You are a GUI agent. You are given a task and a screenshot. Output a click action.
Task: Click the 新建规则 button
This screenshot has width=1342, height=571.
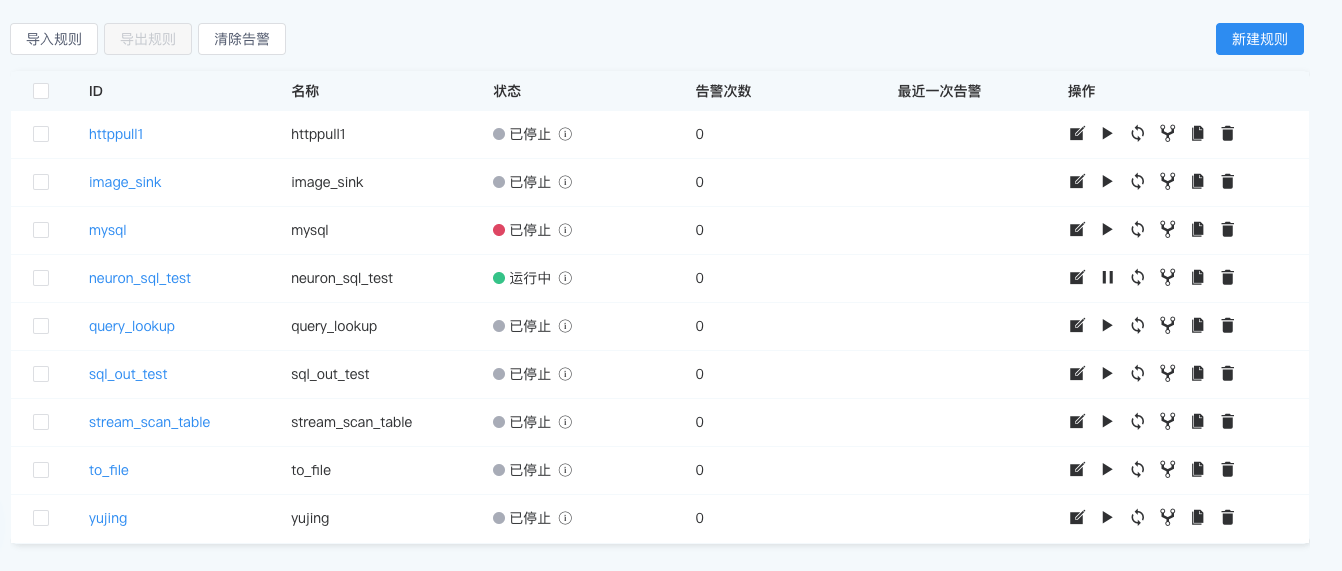pos(1259,39)
